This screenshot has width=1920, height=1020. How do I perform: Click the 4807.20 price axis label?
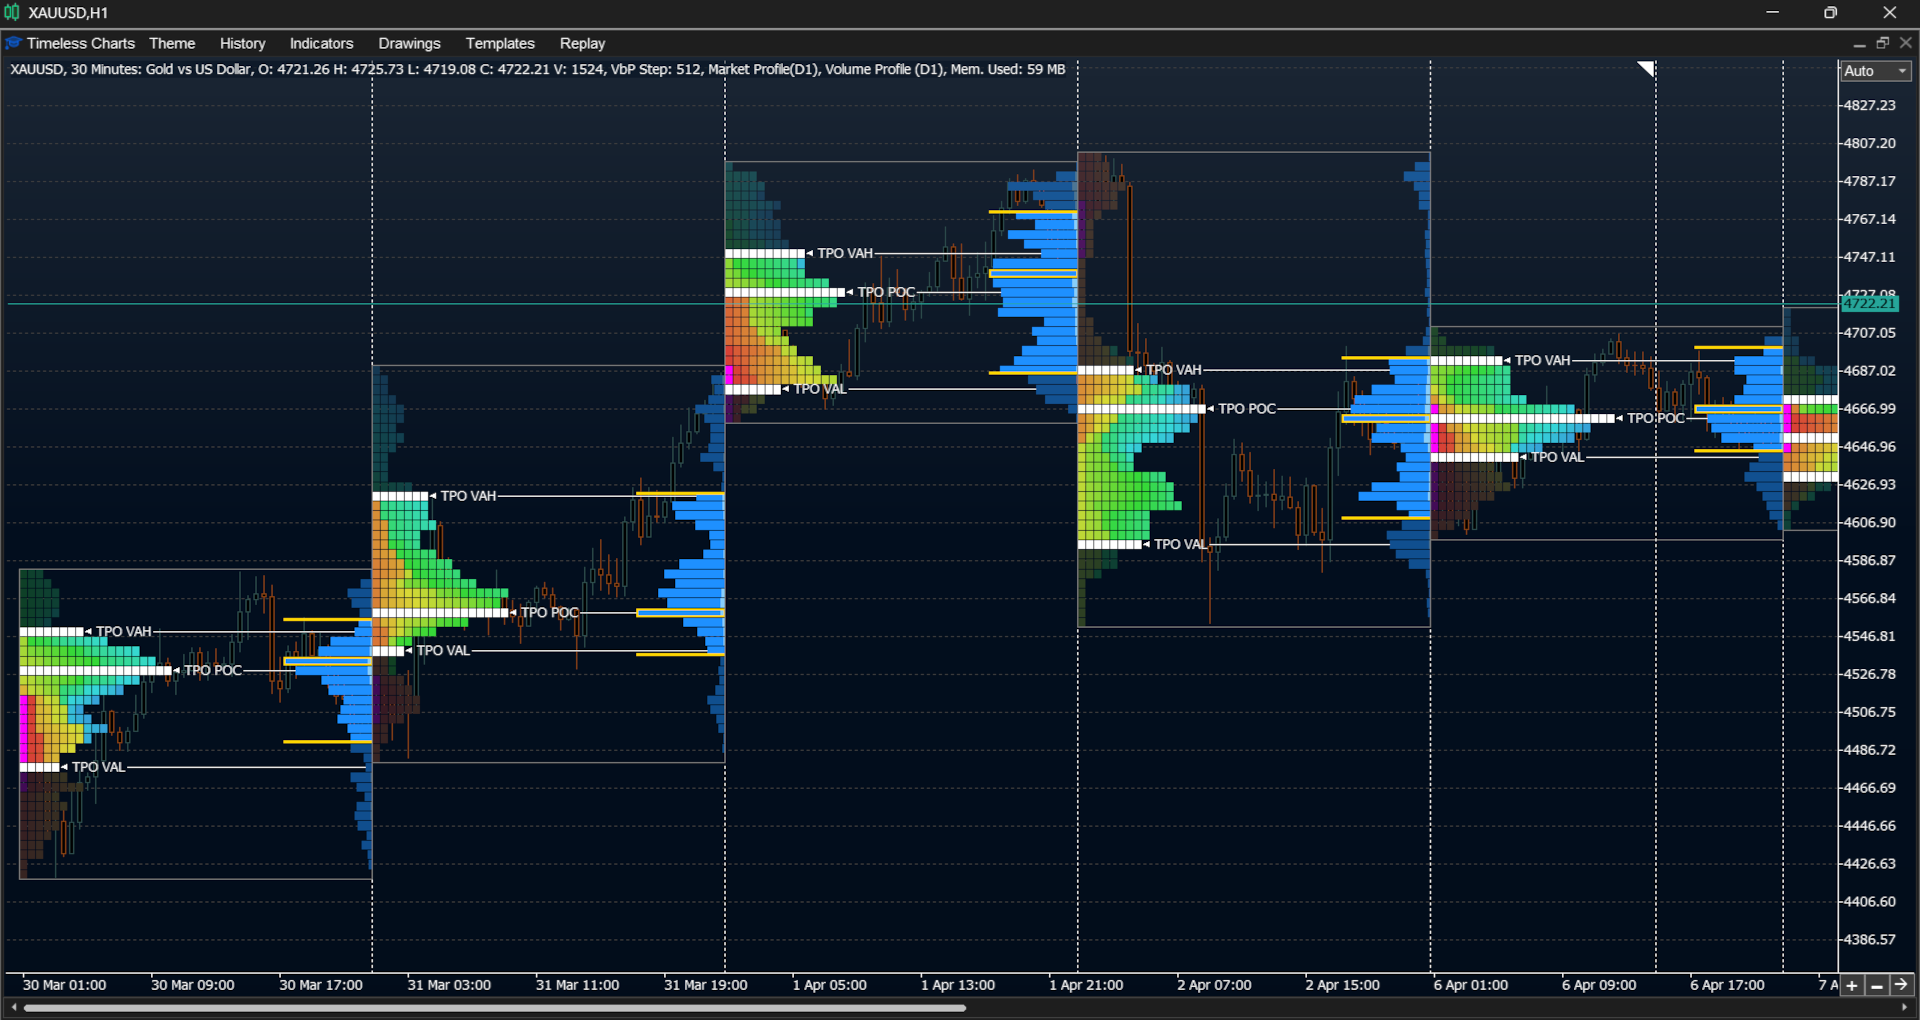[1870, 144]
